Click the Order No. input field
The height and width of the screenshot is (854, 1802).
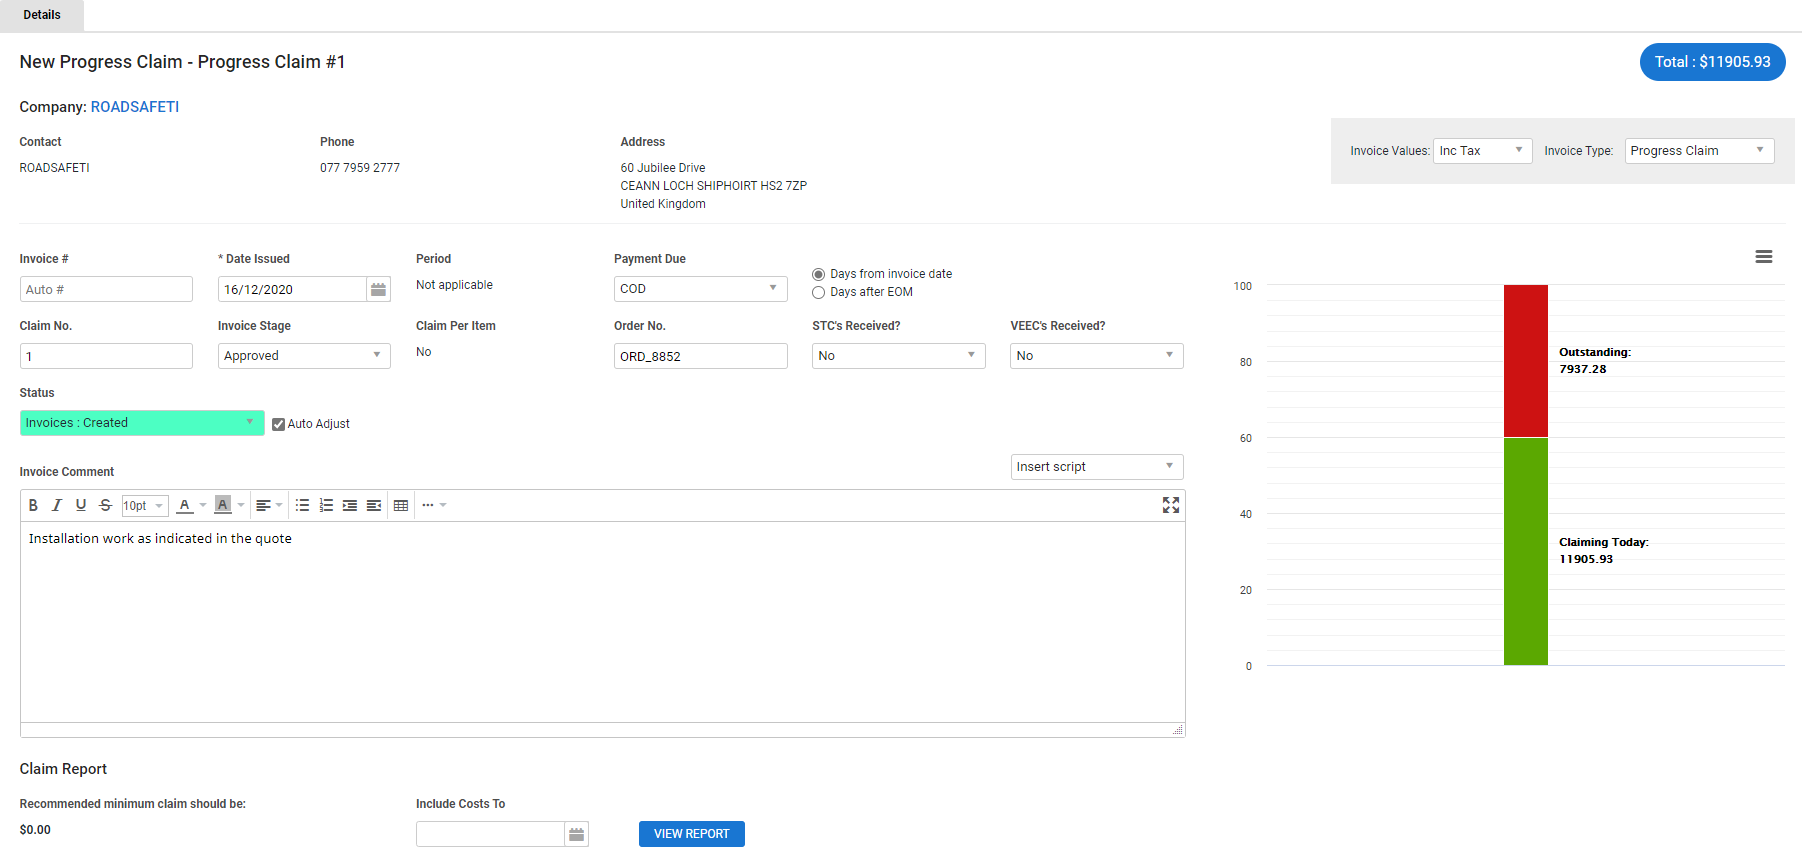[x=700, y=356]
